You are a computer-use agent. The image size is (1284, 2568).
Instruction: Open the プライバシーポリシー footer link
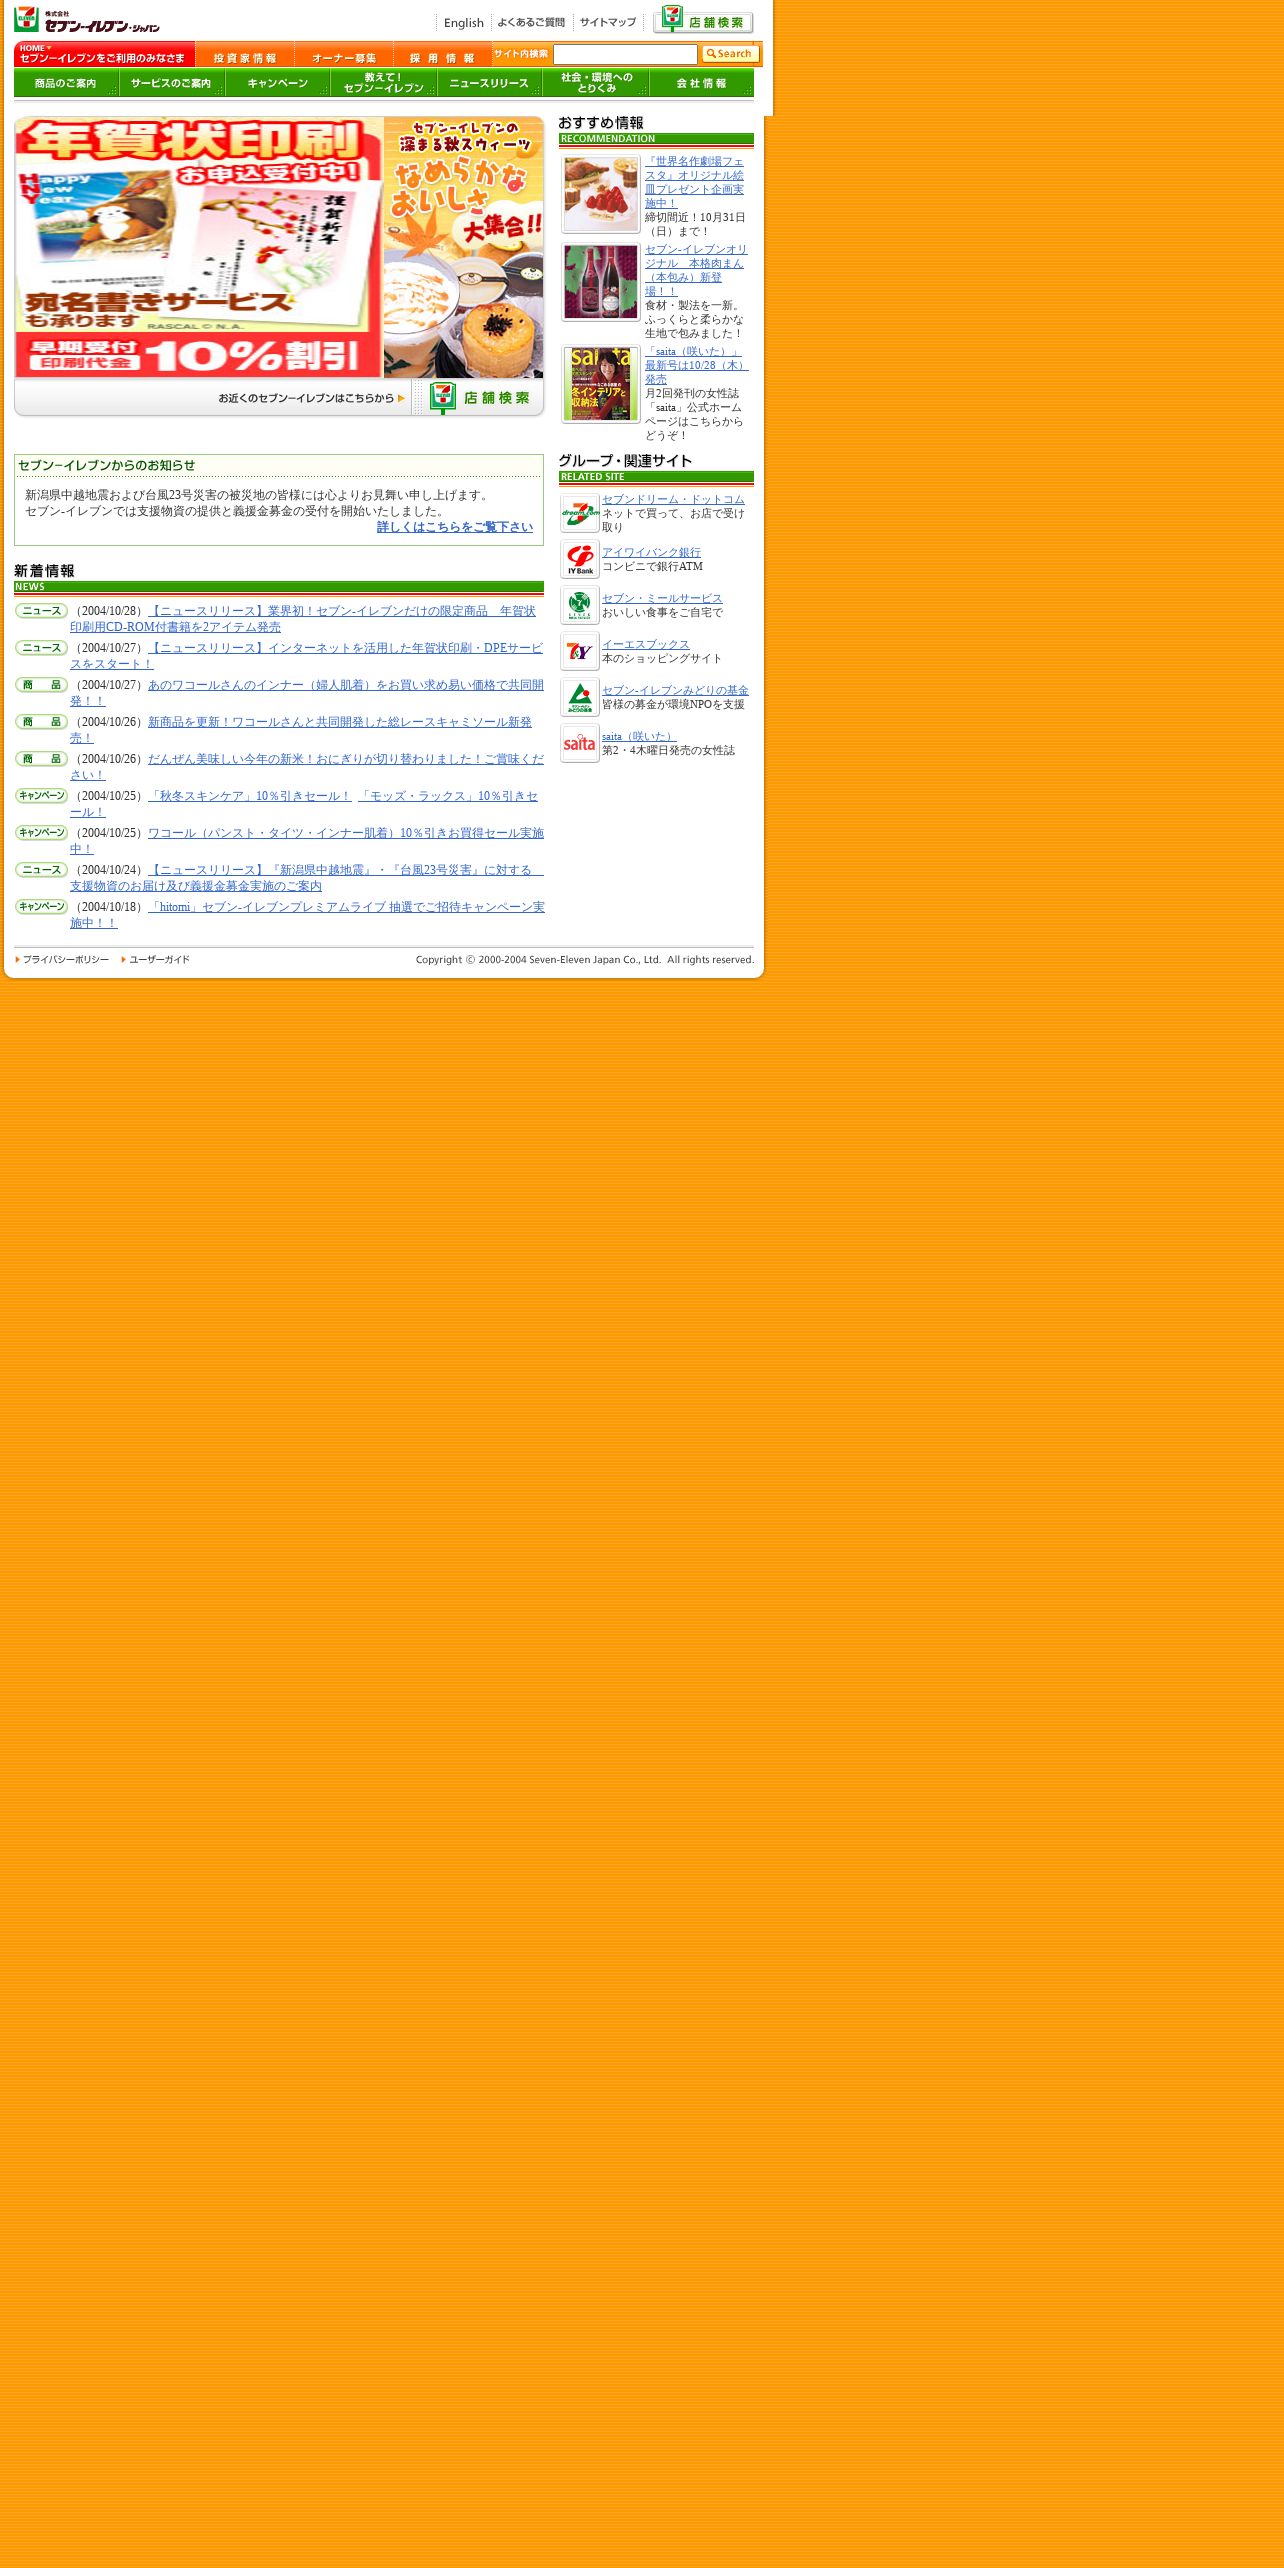click(63, 960)
